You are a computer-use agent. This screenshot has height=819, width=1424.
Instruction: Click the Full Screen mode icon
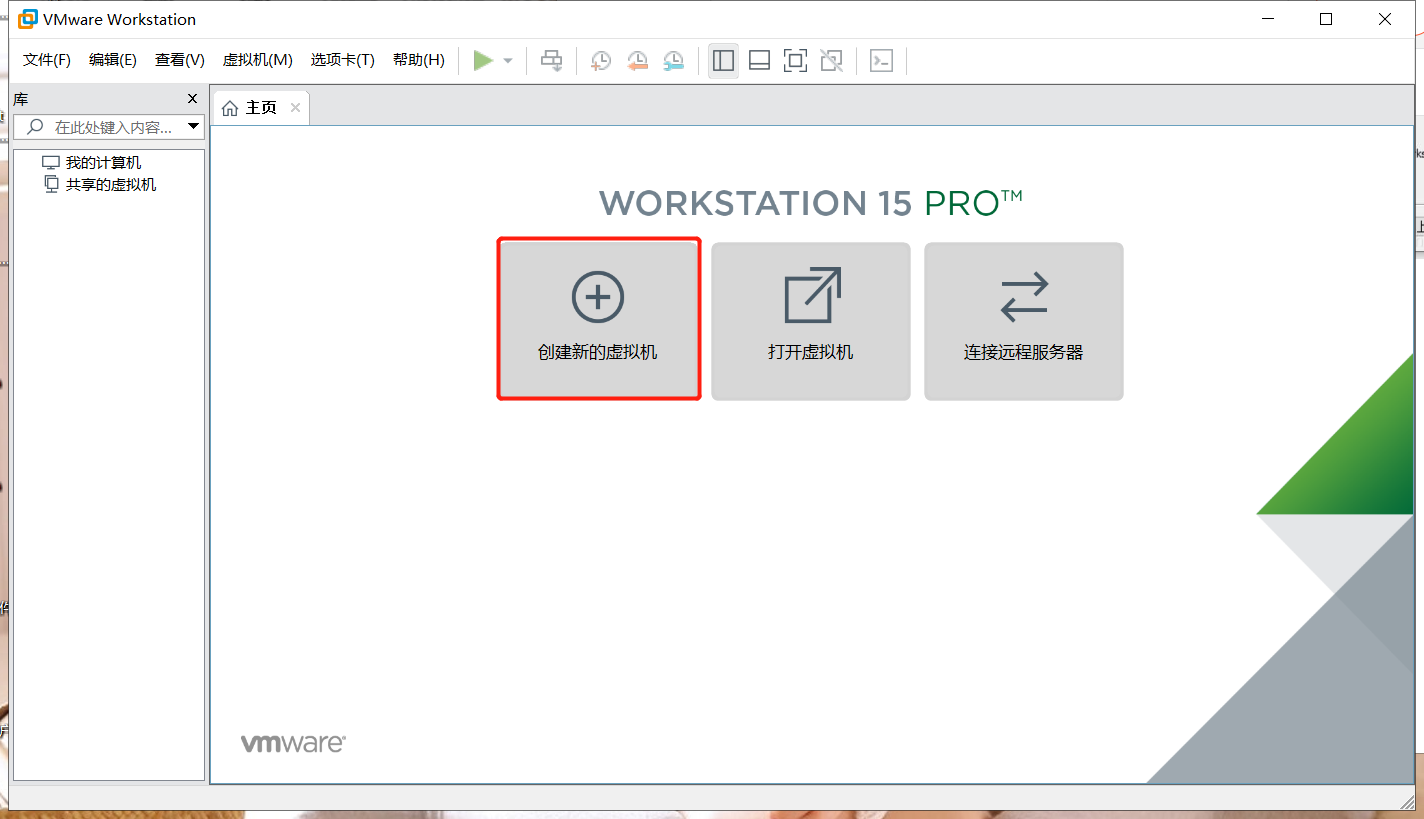(x=795, y=61)
